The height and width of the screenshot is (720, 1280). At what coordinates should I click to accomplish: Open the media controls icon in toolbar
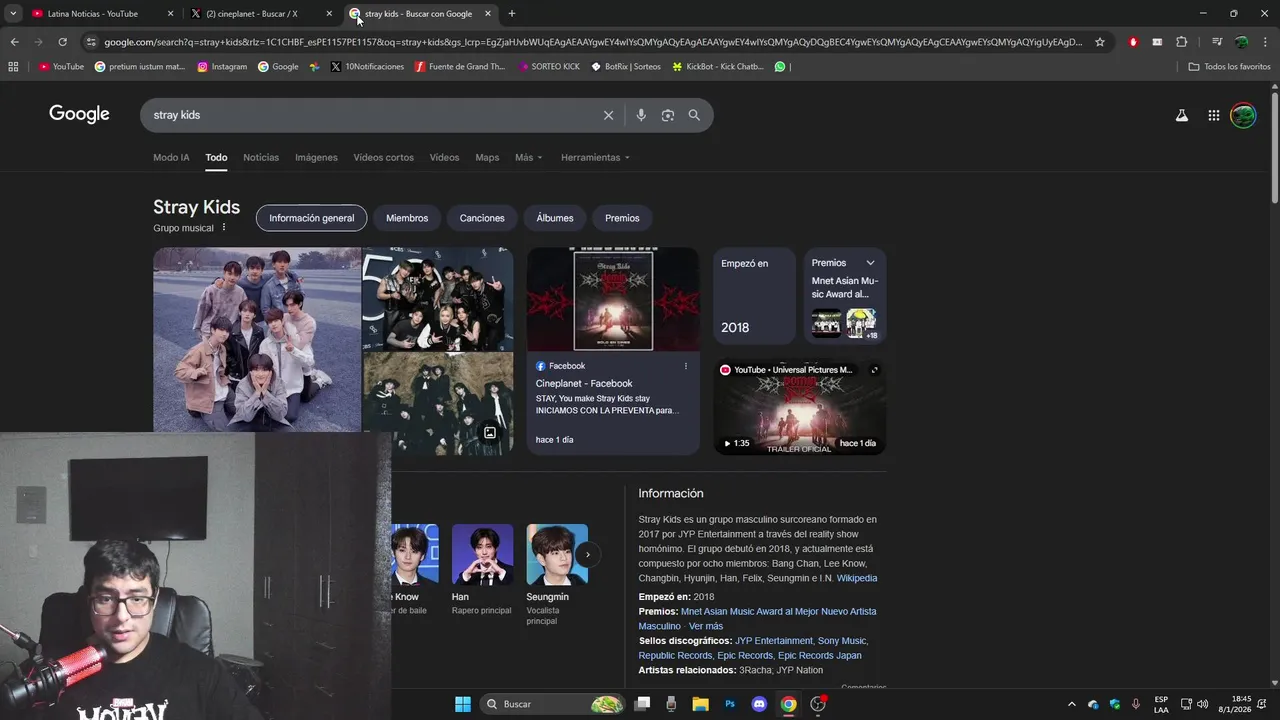coord(1217,42)
